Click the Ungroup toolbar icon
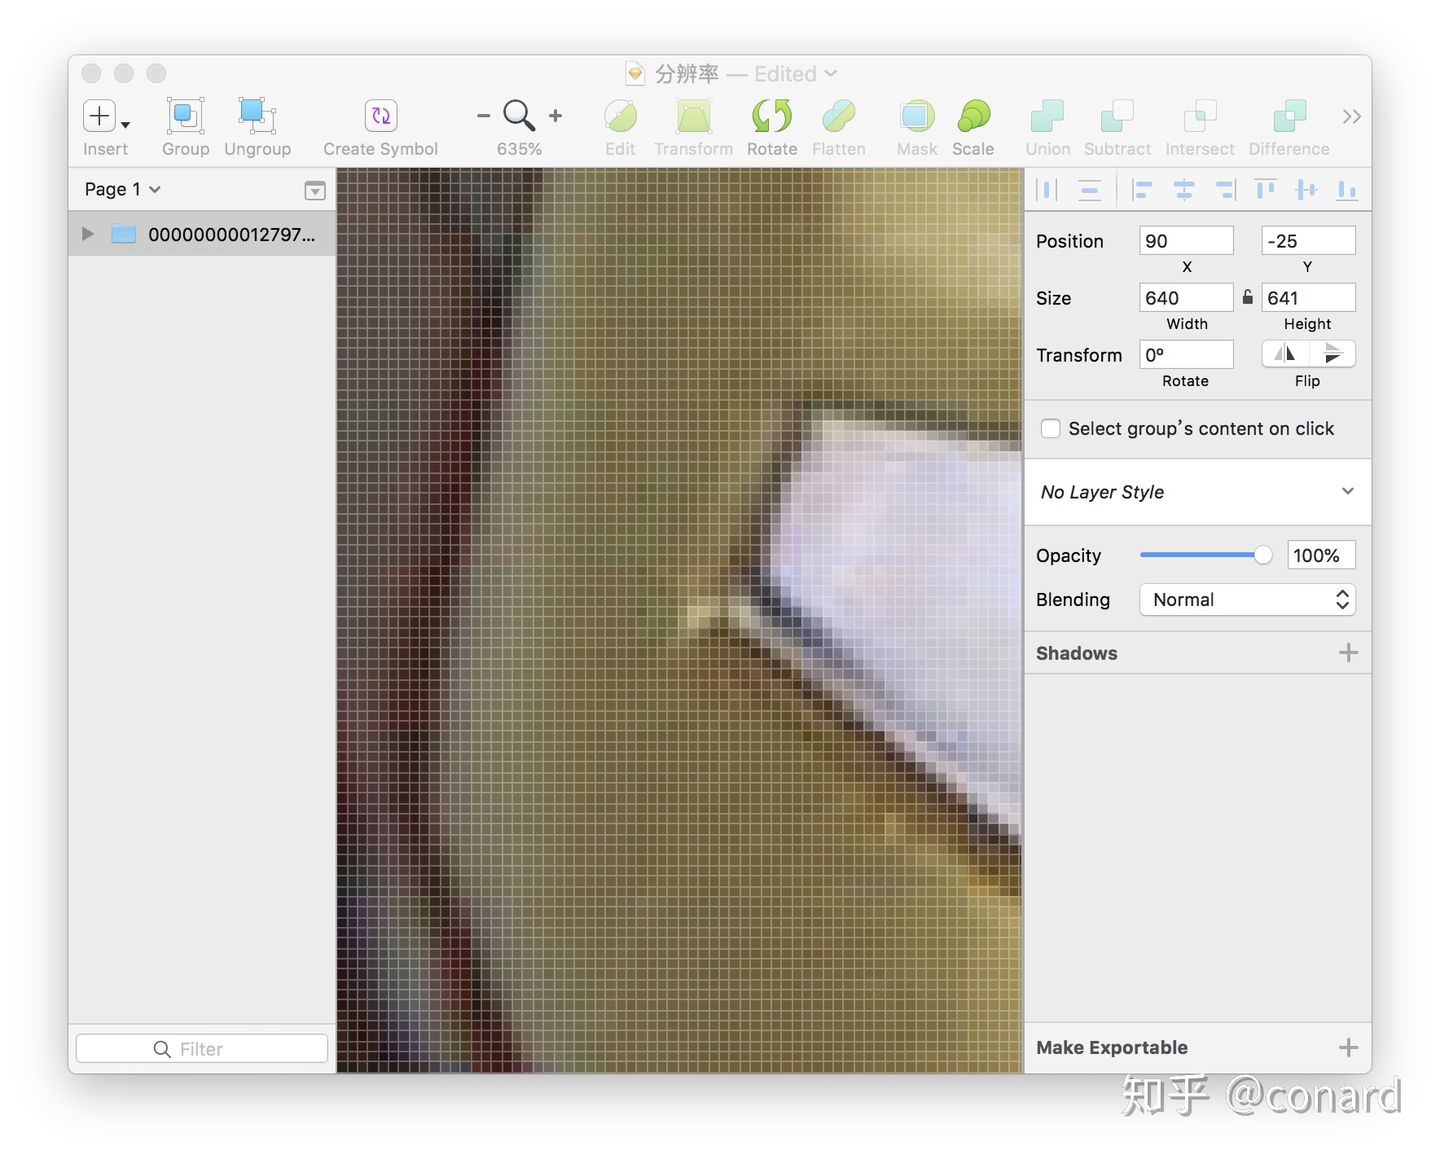1440x1155 pixels. click(257, 116)
